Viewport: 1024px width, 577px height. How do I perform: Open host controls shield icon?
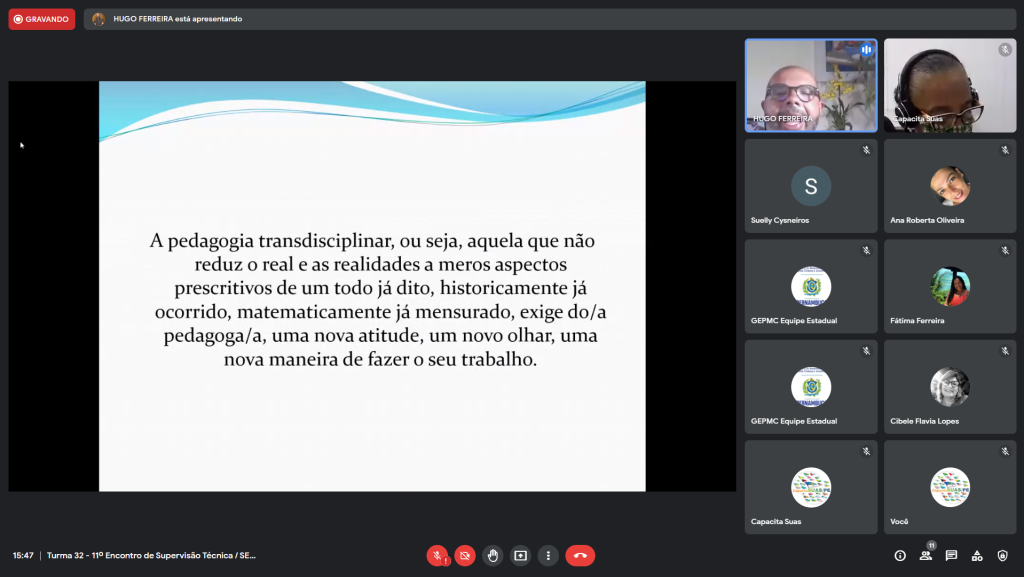click(x=1002, y=555)
